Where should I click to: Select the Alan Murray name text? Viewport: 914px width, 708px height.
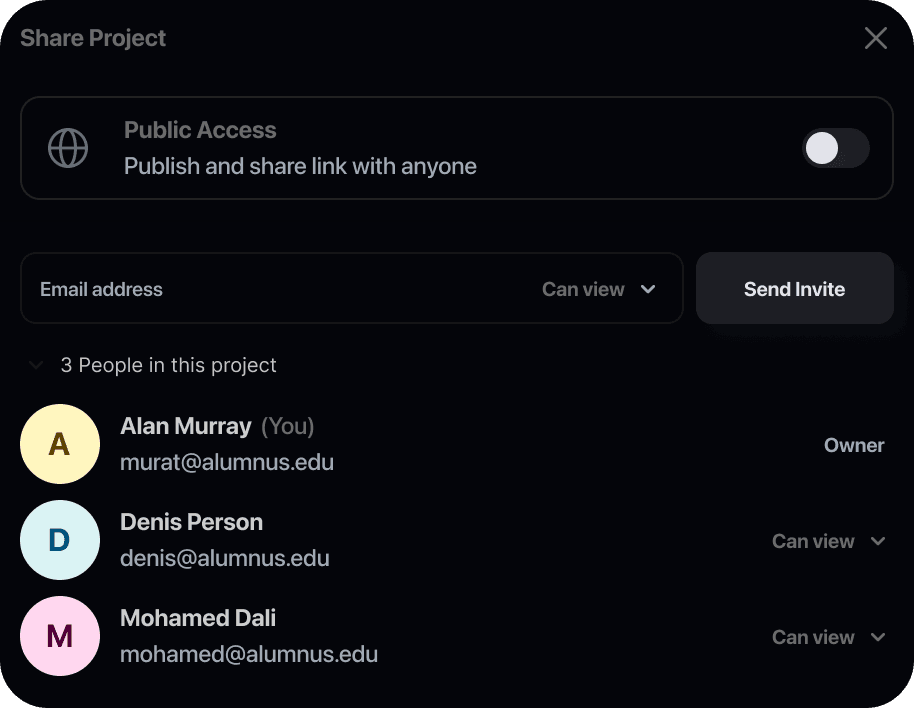186,426
